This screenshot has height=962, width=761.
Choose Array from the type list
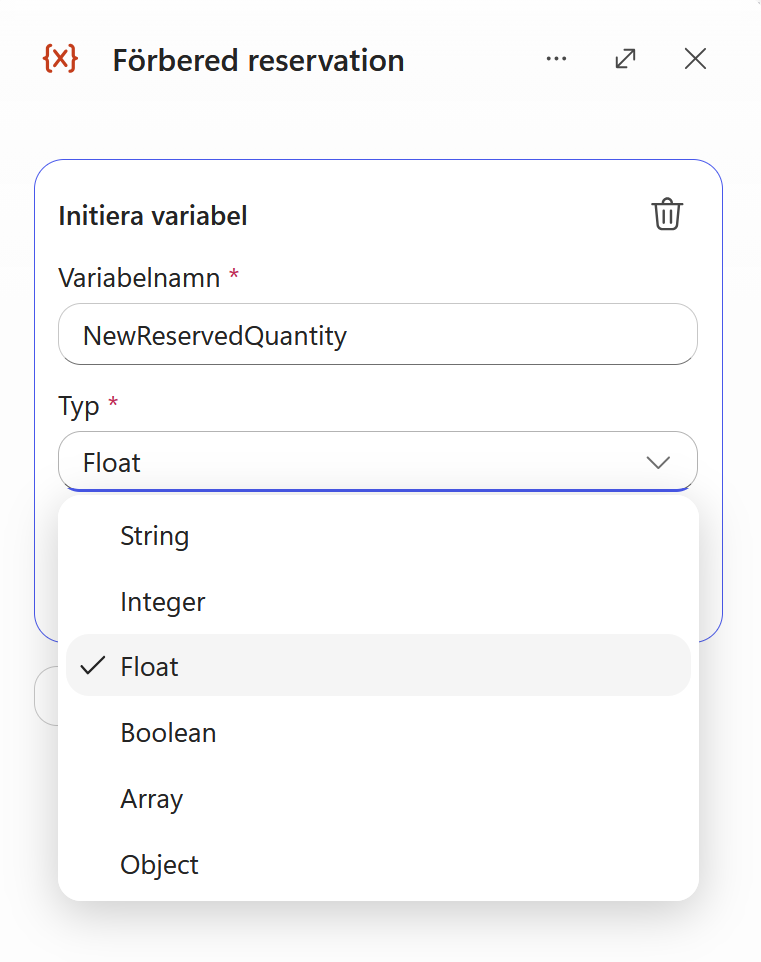point(378,799)
